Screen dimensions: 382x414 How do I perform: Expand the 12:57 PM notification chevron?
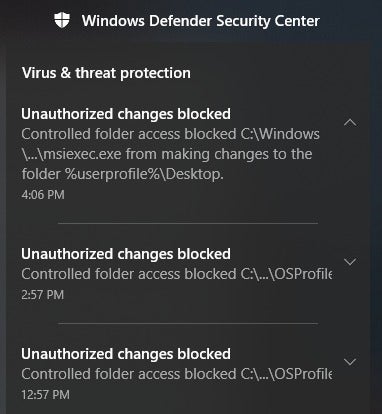tap(350, 362)
